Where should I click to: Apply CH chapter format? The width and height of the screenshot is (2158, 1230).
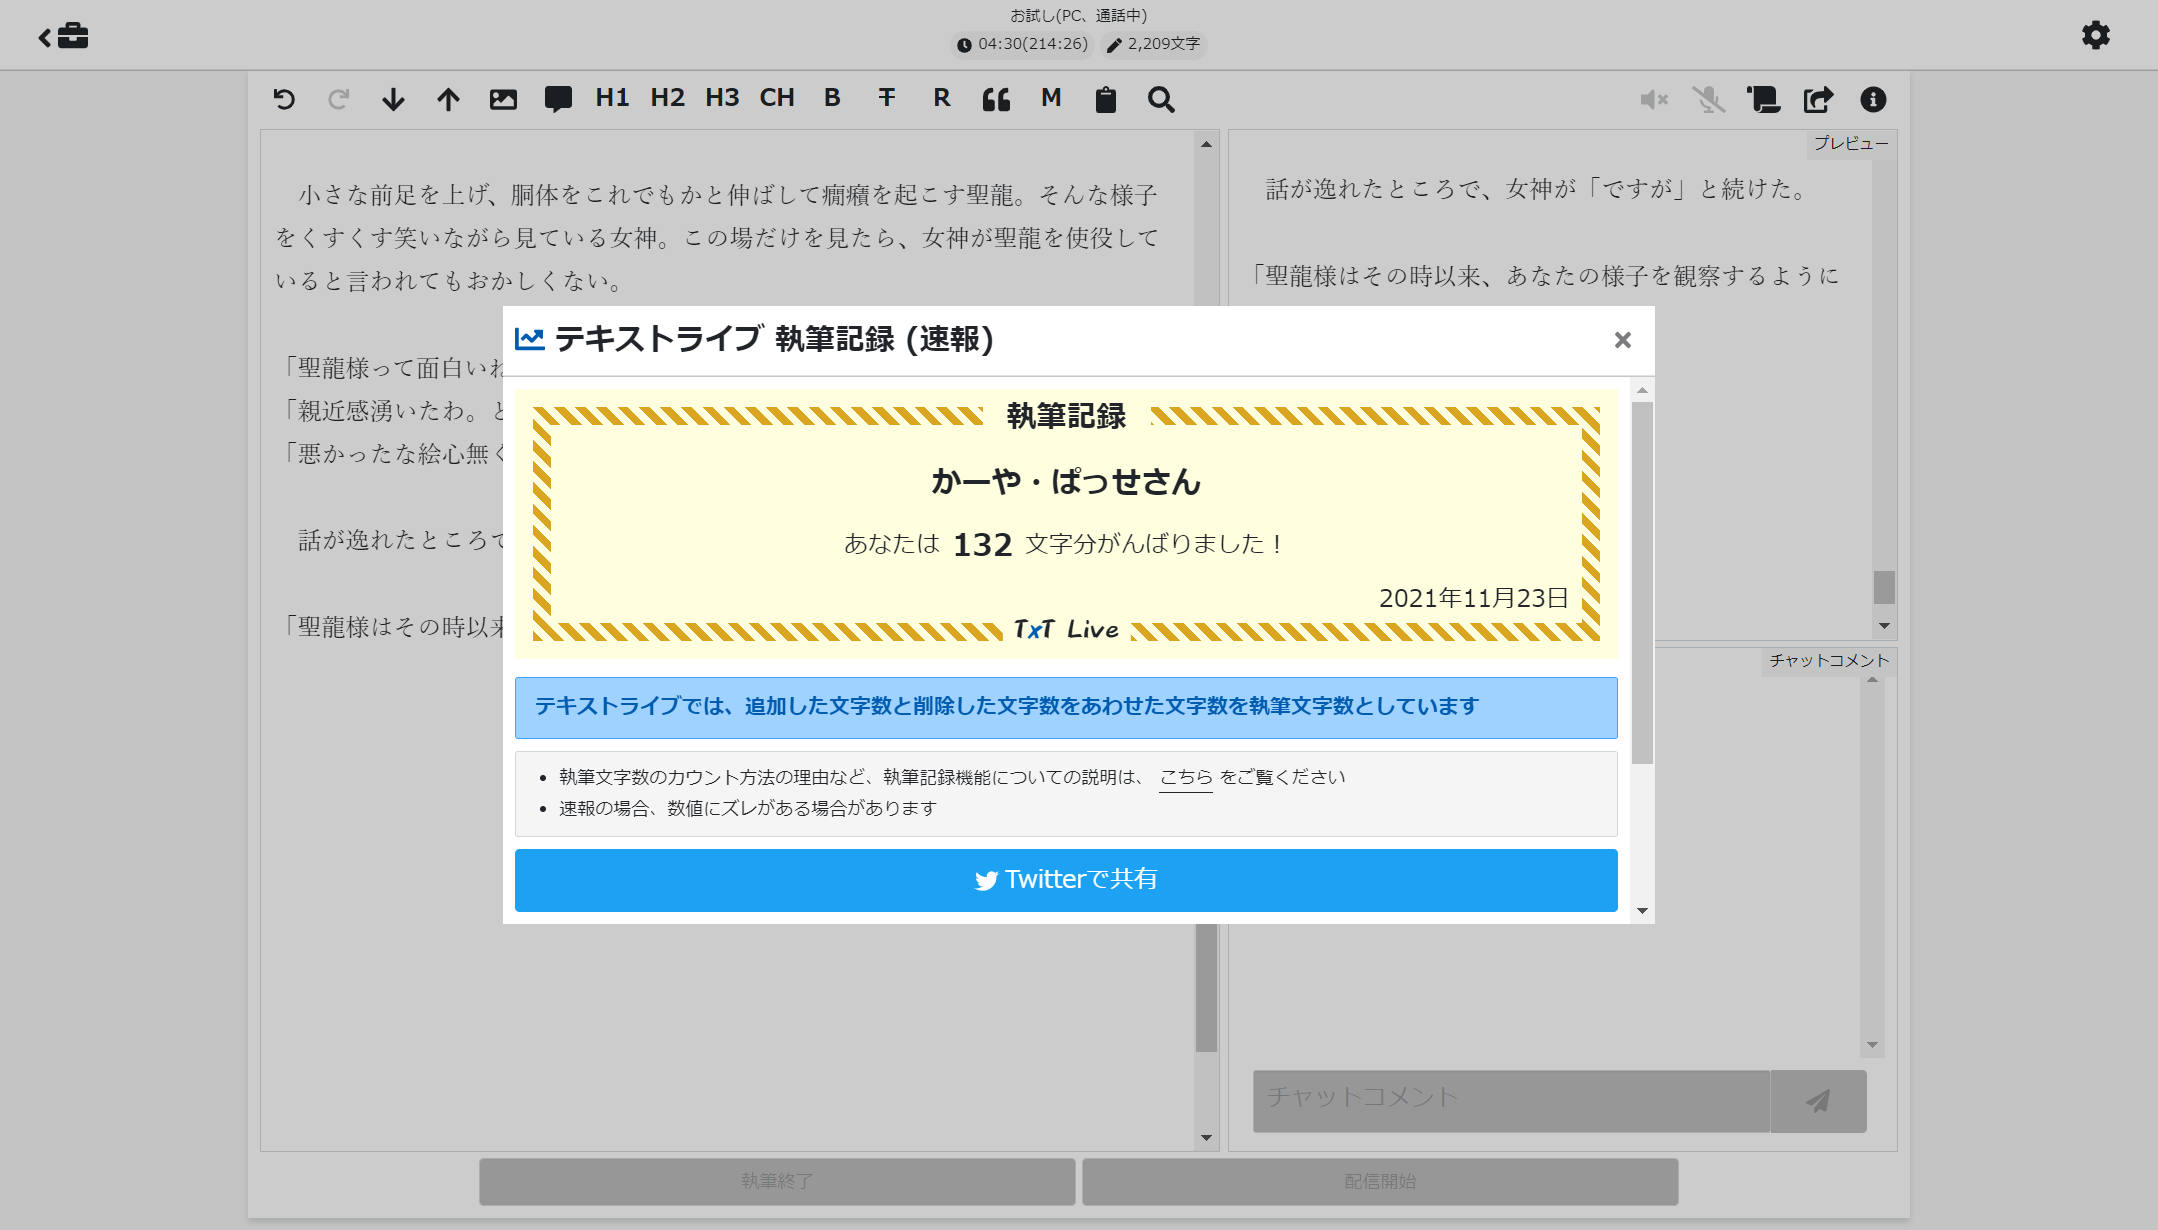pyautogui.click(x=777, y=98)
